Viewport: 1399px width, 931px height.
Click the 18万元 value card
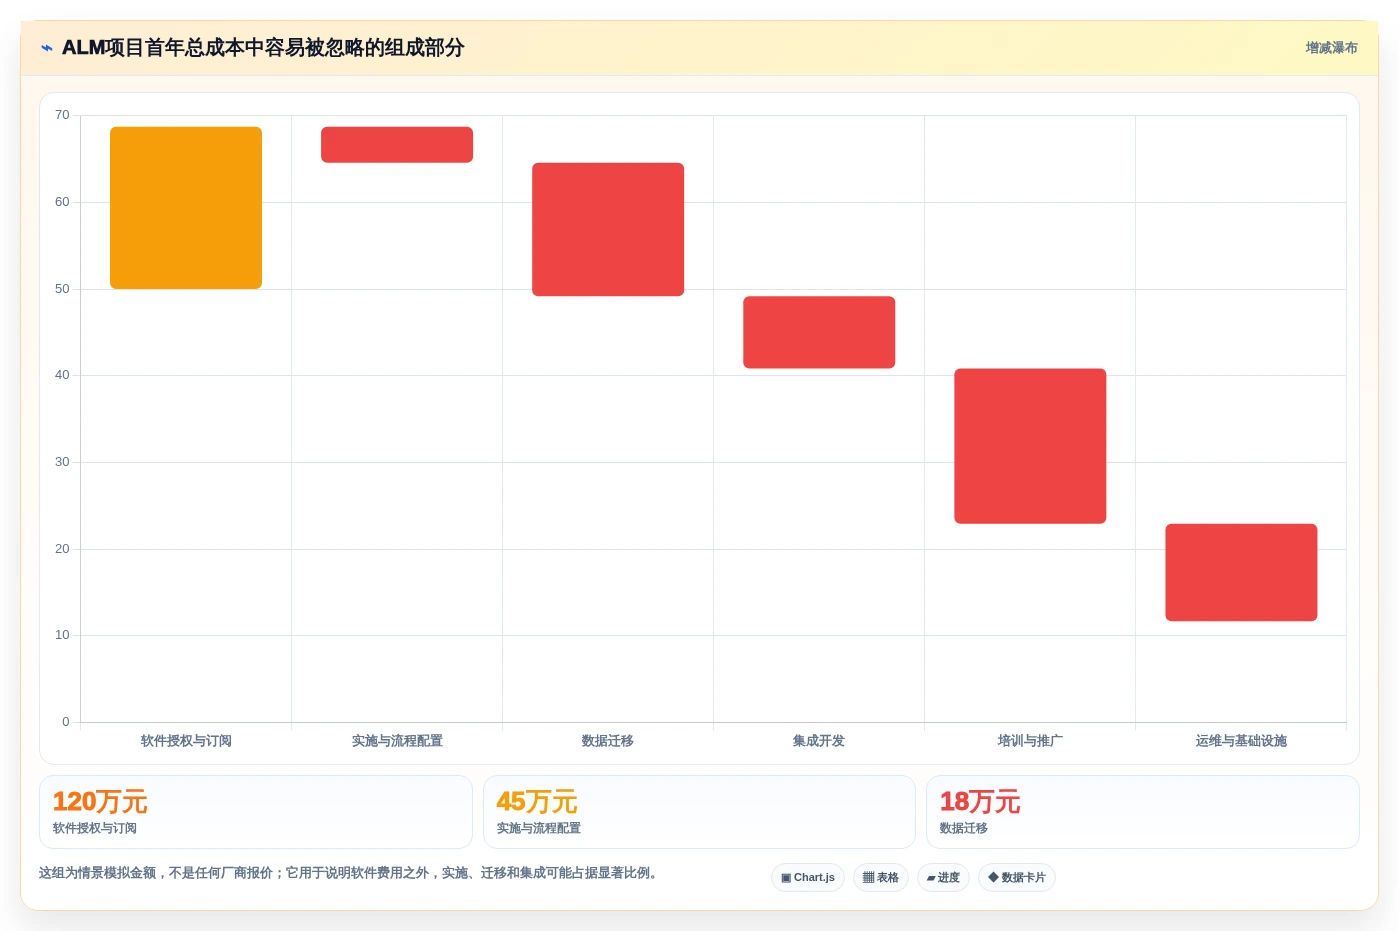click(1143, 812)
